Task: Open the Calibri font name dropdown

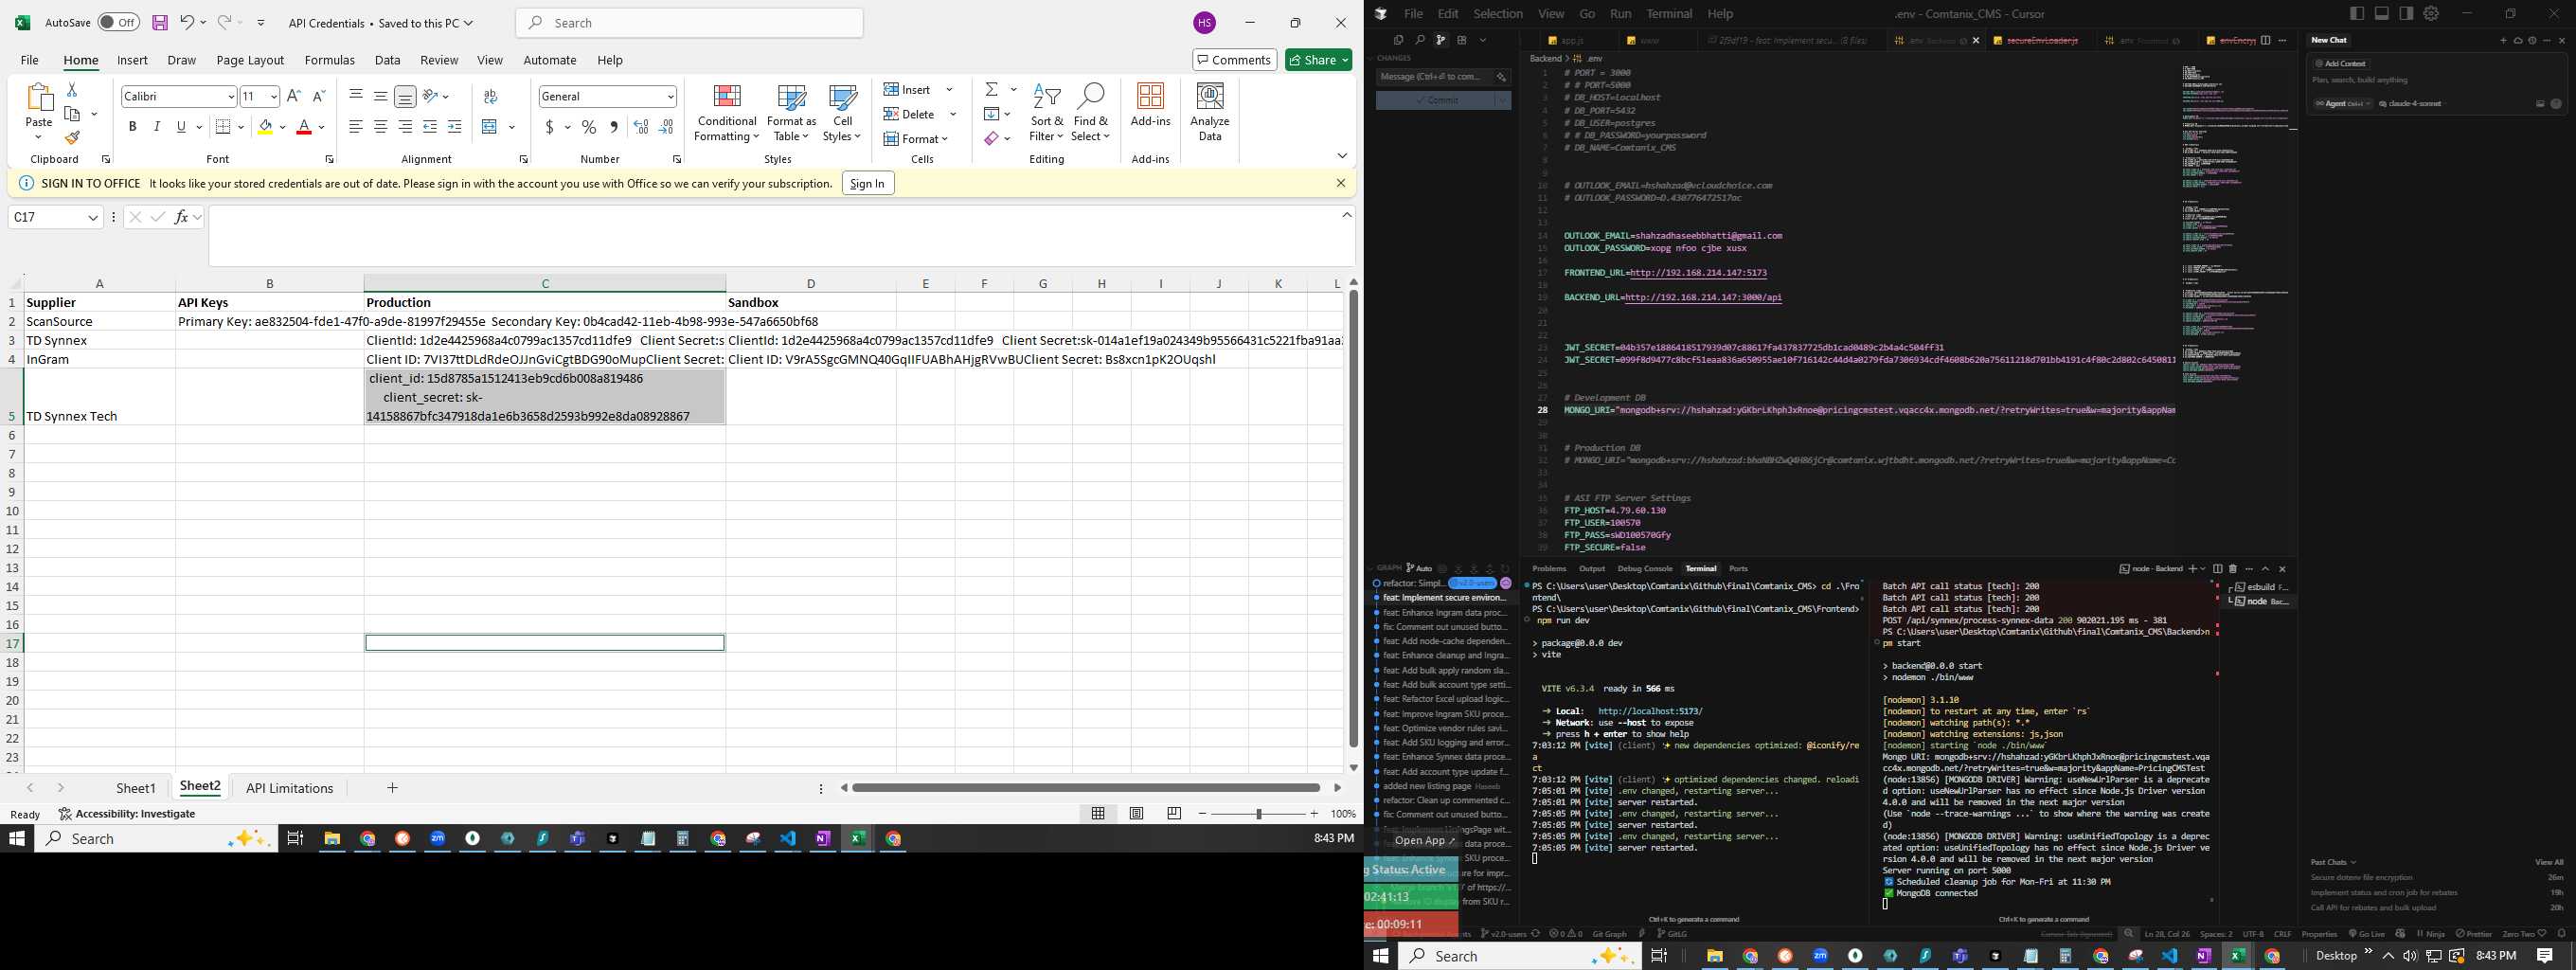Action: click(231, 97)
